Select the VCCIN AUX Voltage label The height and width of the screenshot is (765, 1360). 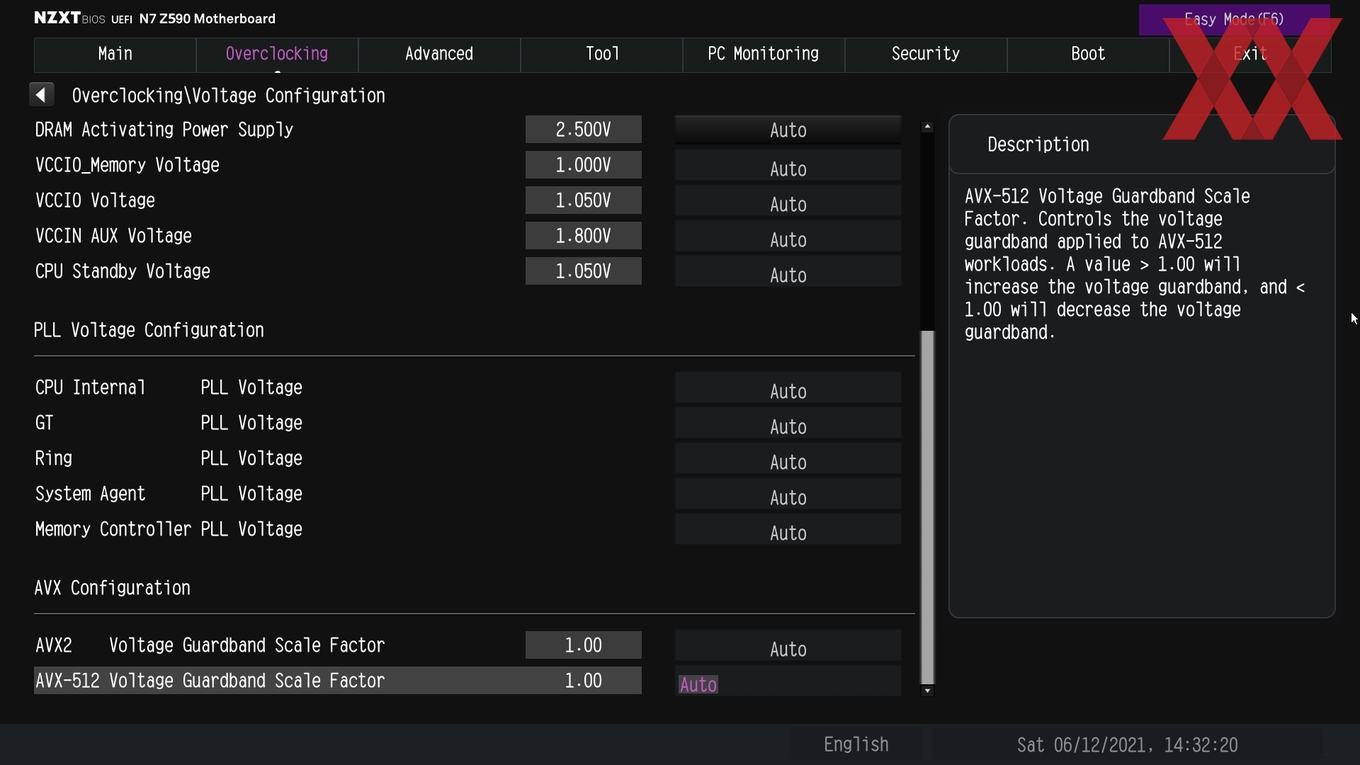(x=113, y=236)
